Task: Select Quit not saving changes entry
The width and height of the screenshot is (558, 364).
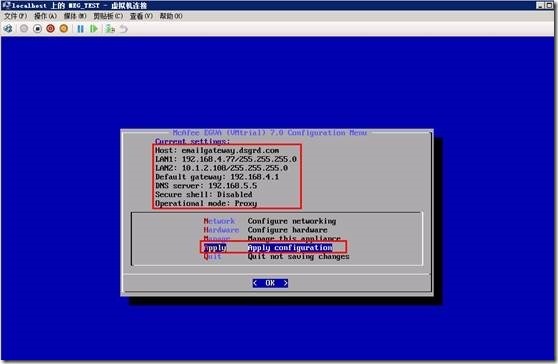Action: 277,257
